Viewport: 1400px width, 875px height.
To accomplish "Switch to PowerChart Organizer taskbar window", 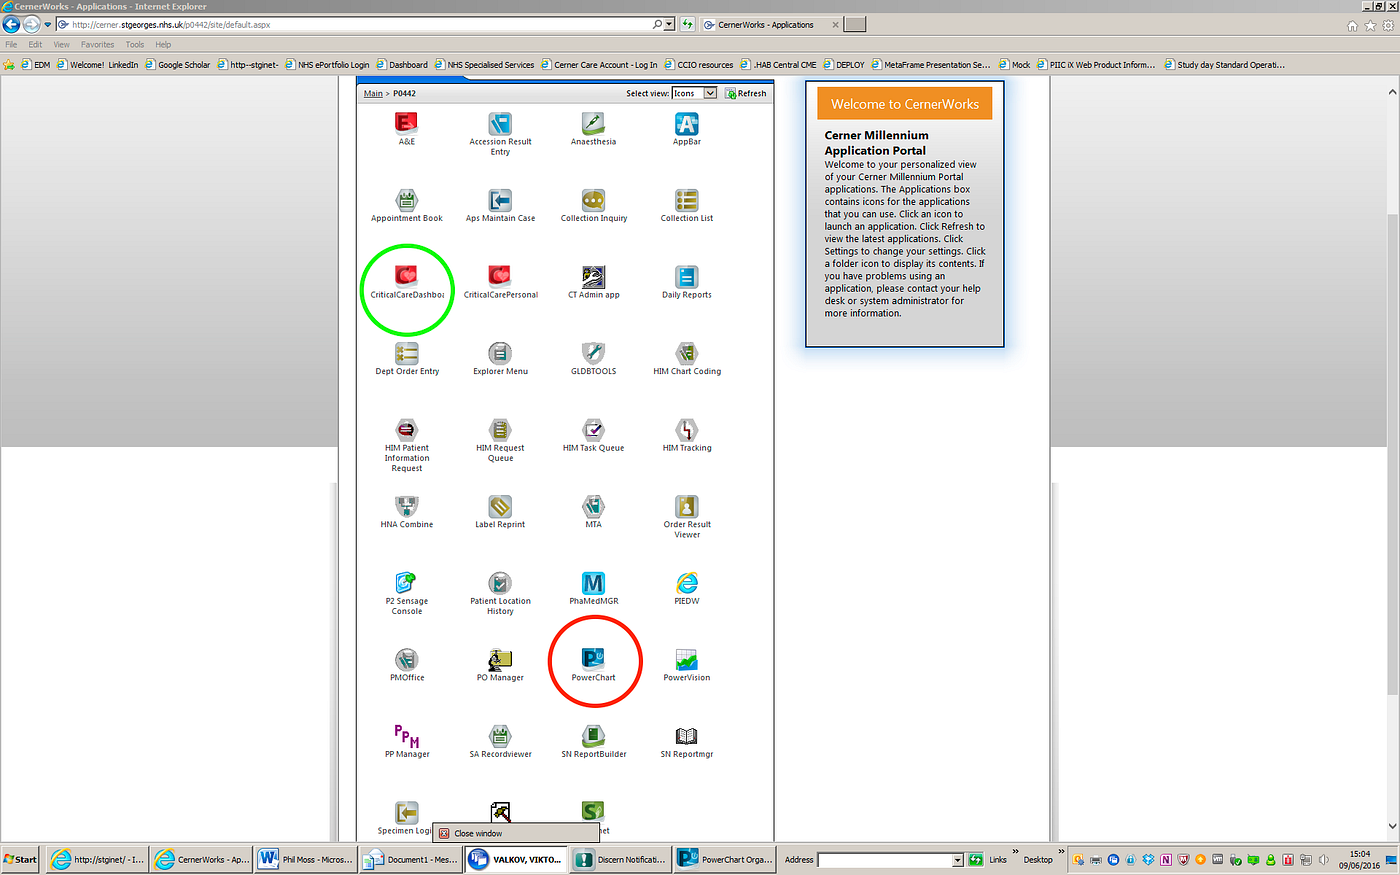I will point(722,859).
